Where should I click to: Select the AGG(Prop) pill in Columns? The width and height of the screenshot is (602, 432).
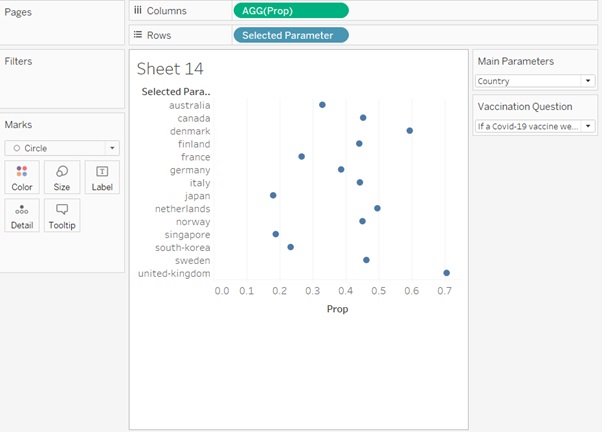pos(291,10)
